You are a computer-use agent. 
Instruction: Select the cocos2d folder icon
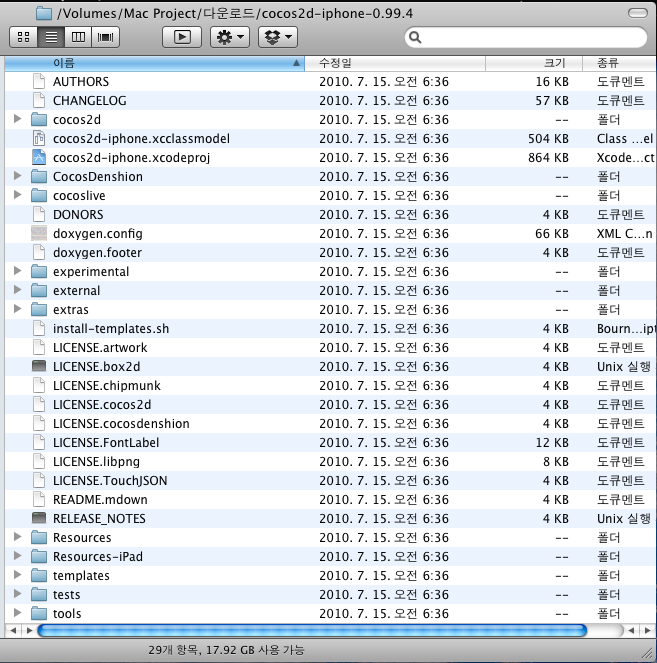(39, 119)
